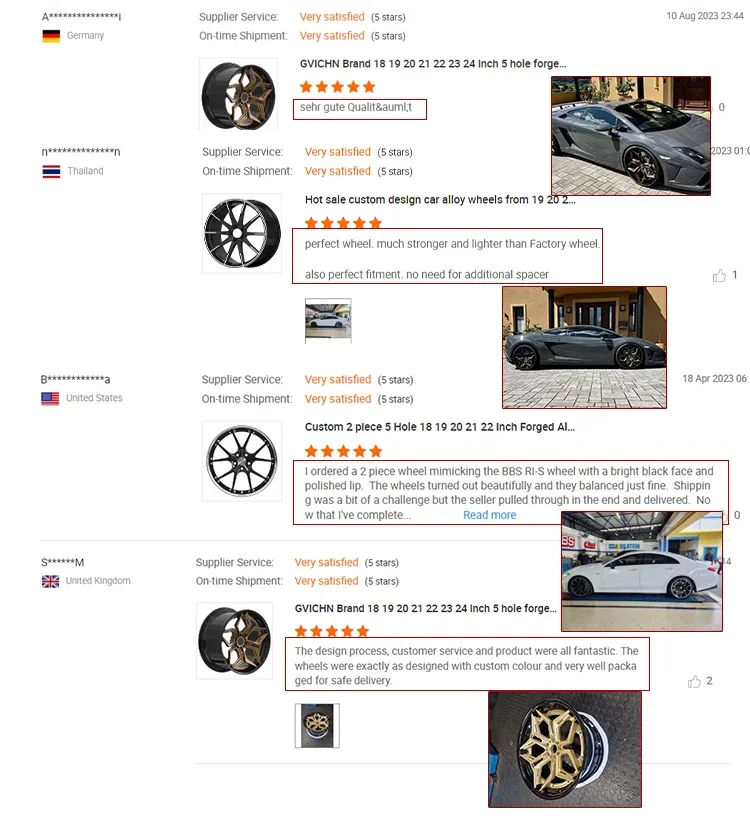Expand full review with Read more
Image resolution: width=750 pixels, height=816 pixels.
(x=489, y=515)
